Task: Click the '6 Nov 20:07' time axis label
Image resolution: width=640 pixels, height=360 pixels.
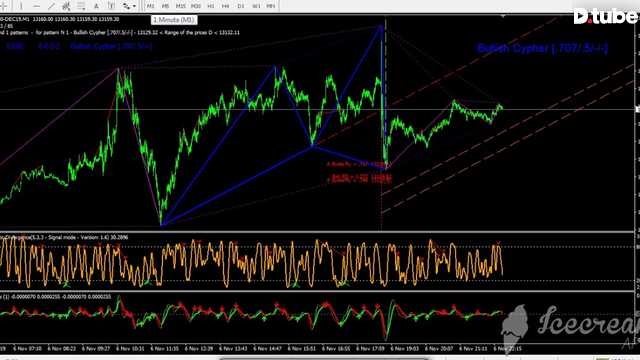Action: point(439,349)
